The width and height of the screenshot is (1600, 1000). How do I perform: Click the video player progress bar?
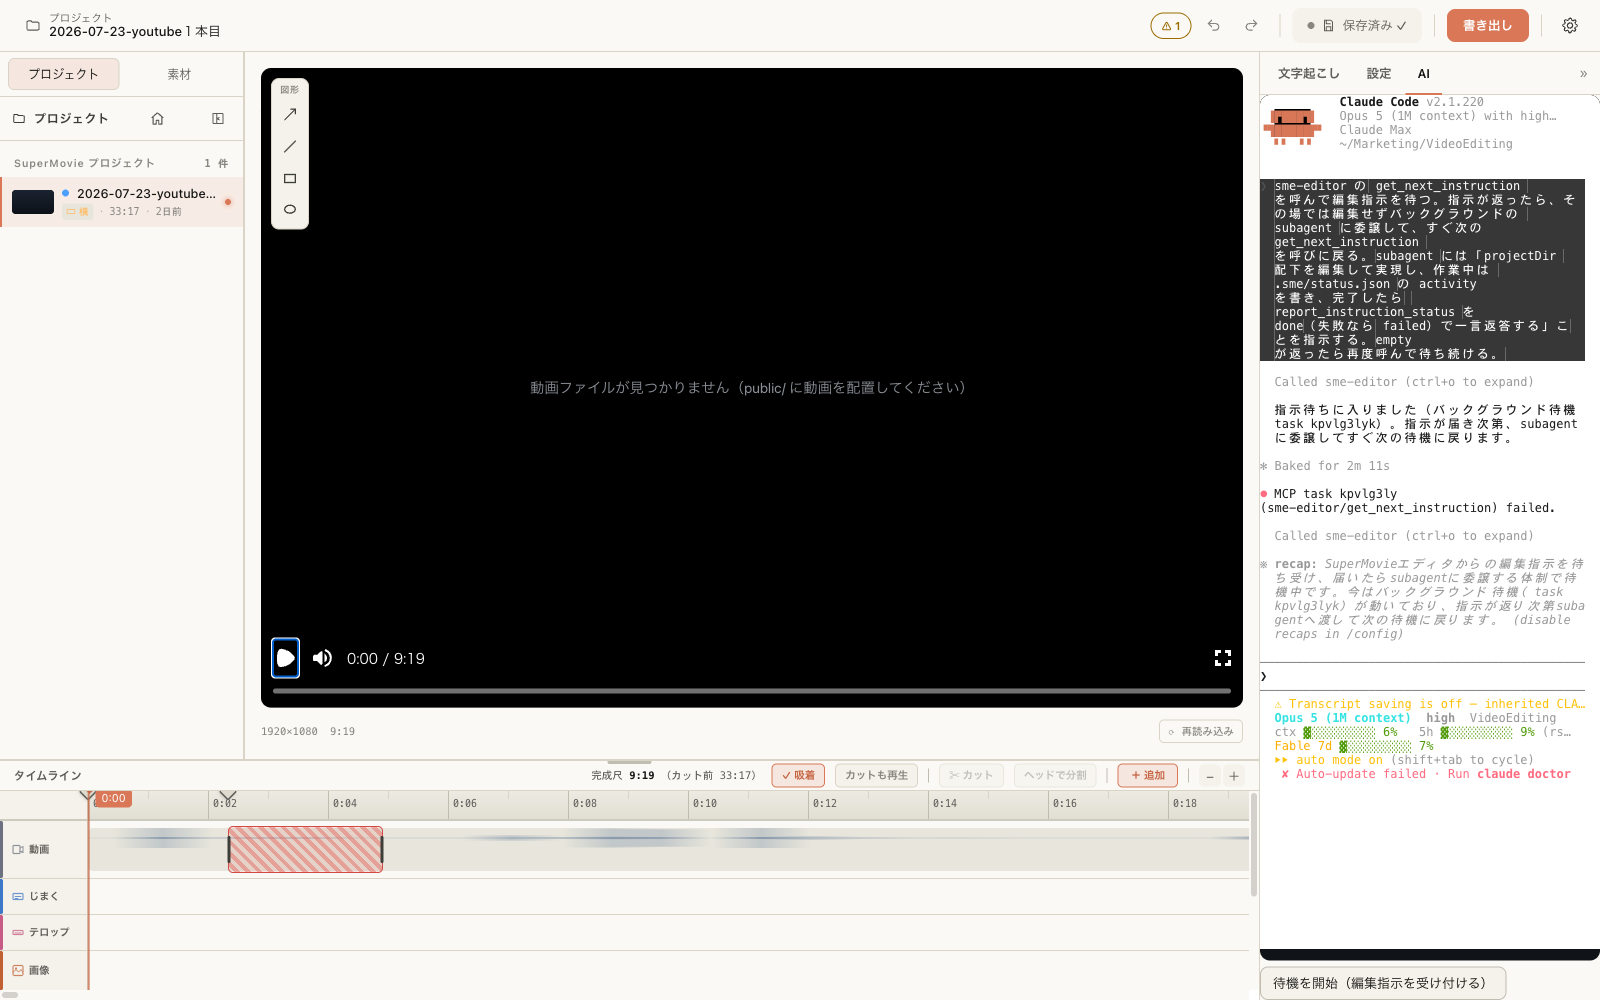(x=751, y=690)
